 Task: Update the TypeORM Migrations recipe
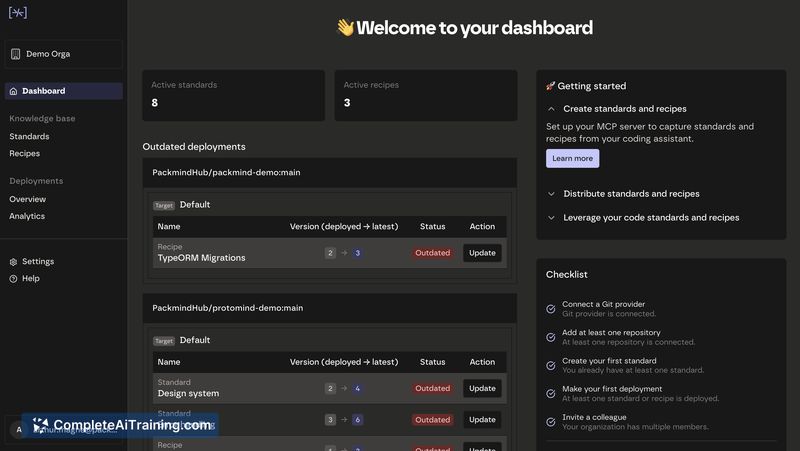tap(482, 253)
